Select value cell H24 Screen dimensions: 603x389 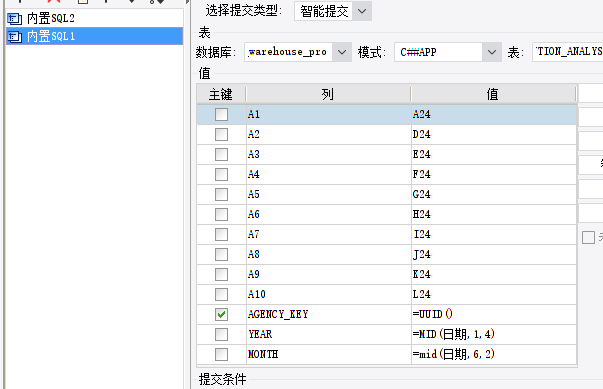pos(493,214)
